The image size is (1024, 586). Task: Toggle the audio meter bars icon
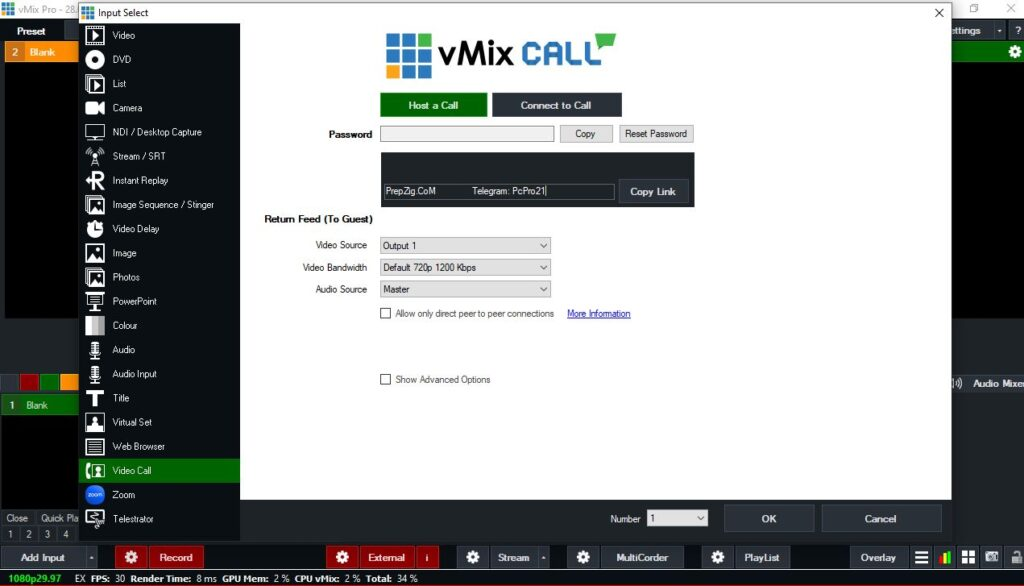pyautogui.click(x=945, y=557)
